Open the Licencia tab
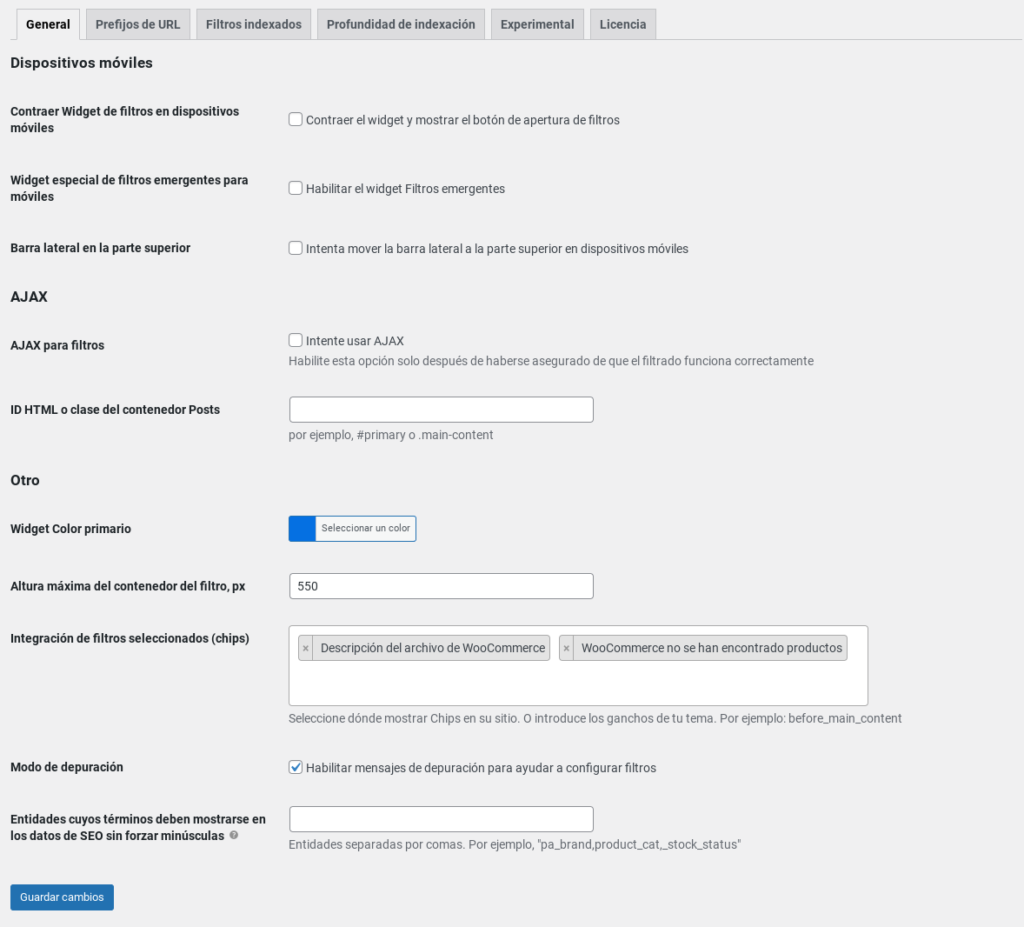 tap(623, 24)
